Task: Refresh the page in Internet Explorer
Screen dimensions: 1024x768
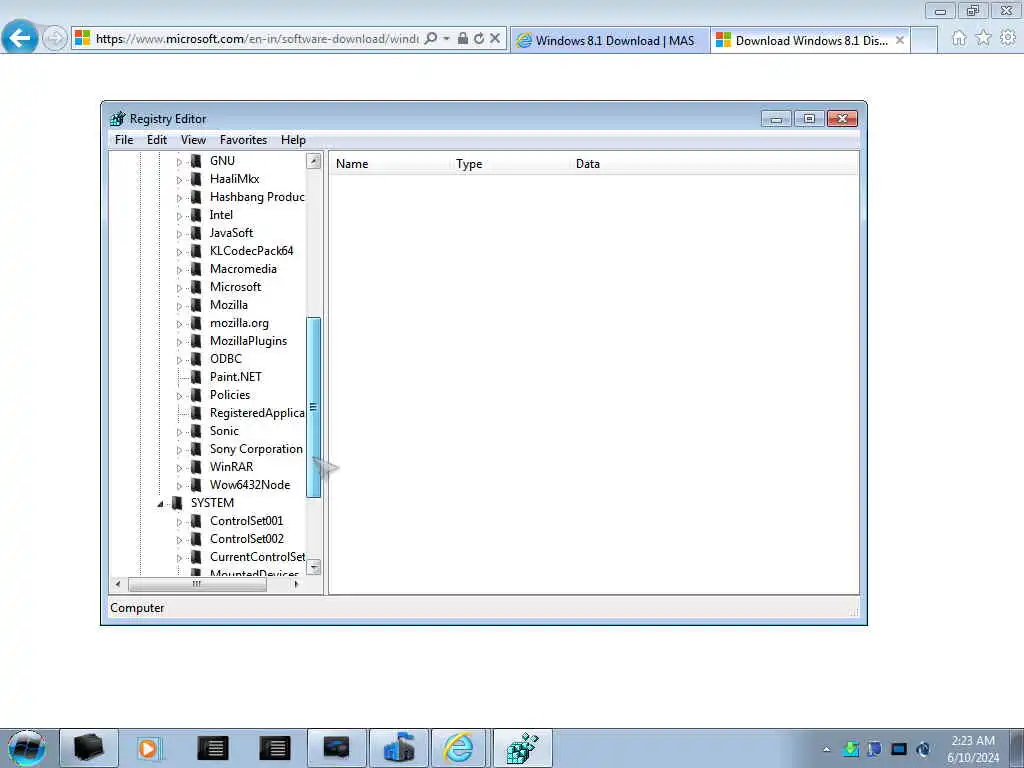Action: coord(479,39)
